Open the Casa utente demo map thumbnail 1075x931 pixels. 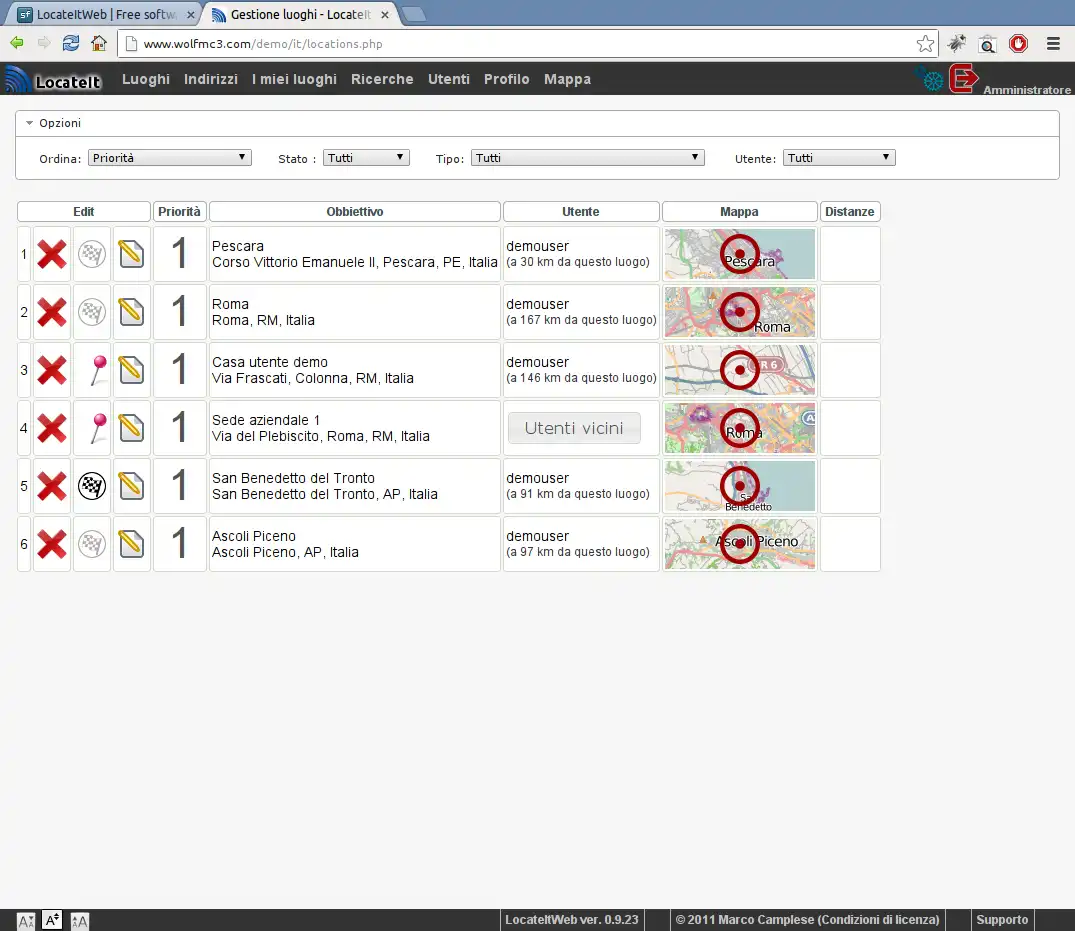point(740,370)
